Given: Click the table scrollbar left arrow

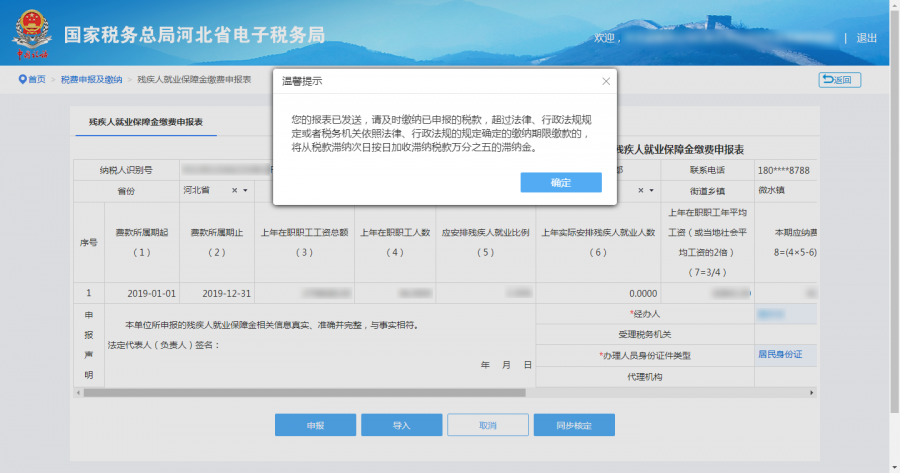Looking at the screenshot, I should click(79, 393).
